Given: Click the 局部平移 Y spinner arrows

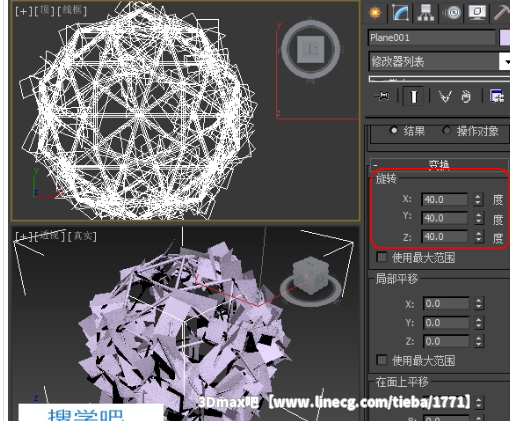Looking at the screenshot, I should pyautogui.click(x=479, y=322).
